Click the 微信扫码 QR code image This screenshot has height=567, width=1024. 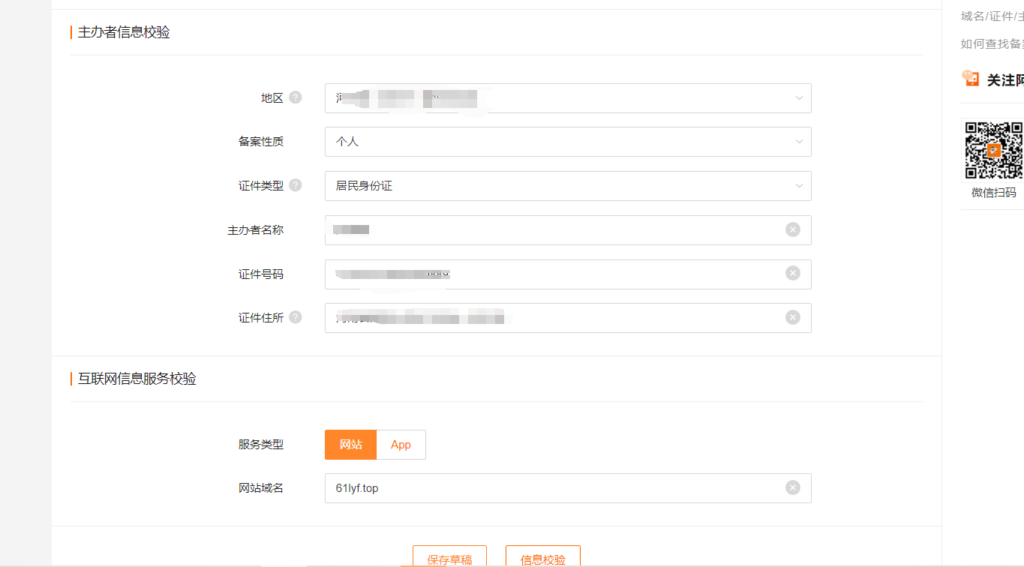[x=993, y=150]
